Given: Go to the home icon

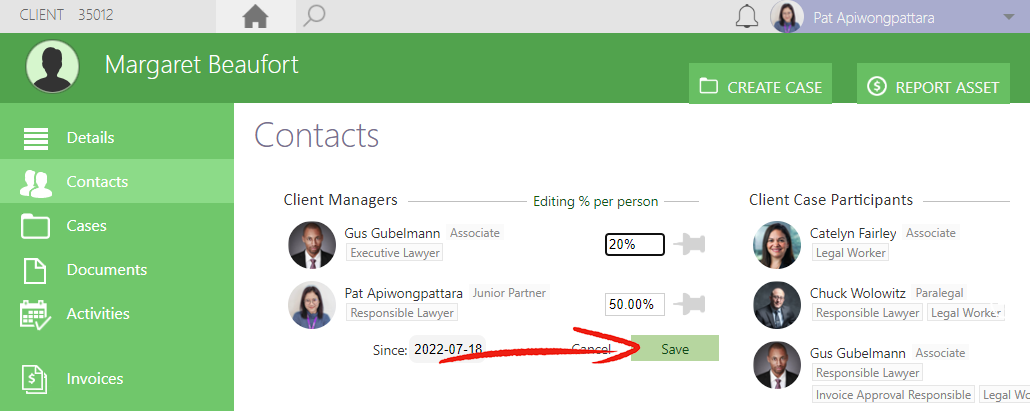Looking at the screenshot, I should [256, 16].
